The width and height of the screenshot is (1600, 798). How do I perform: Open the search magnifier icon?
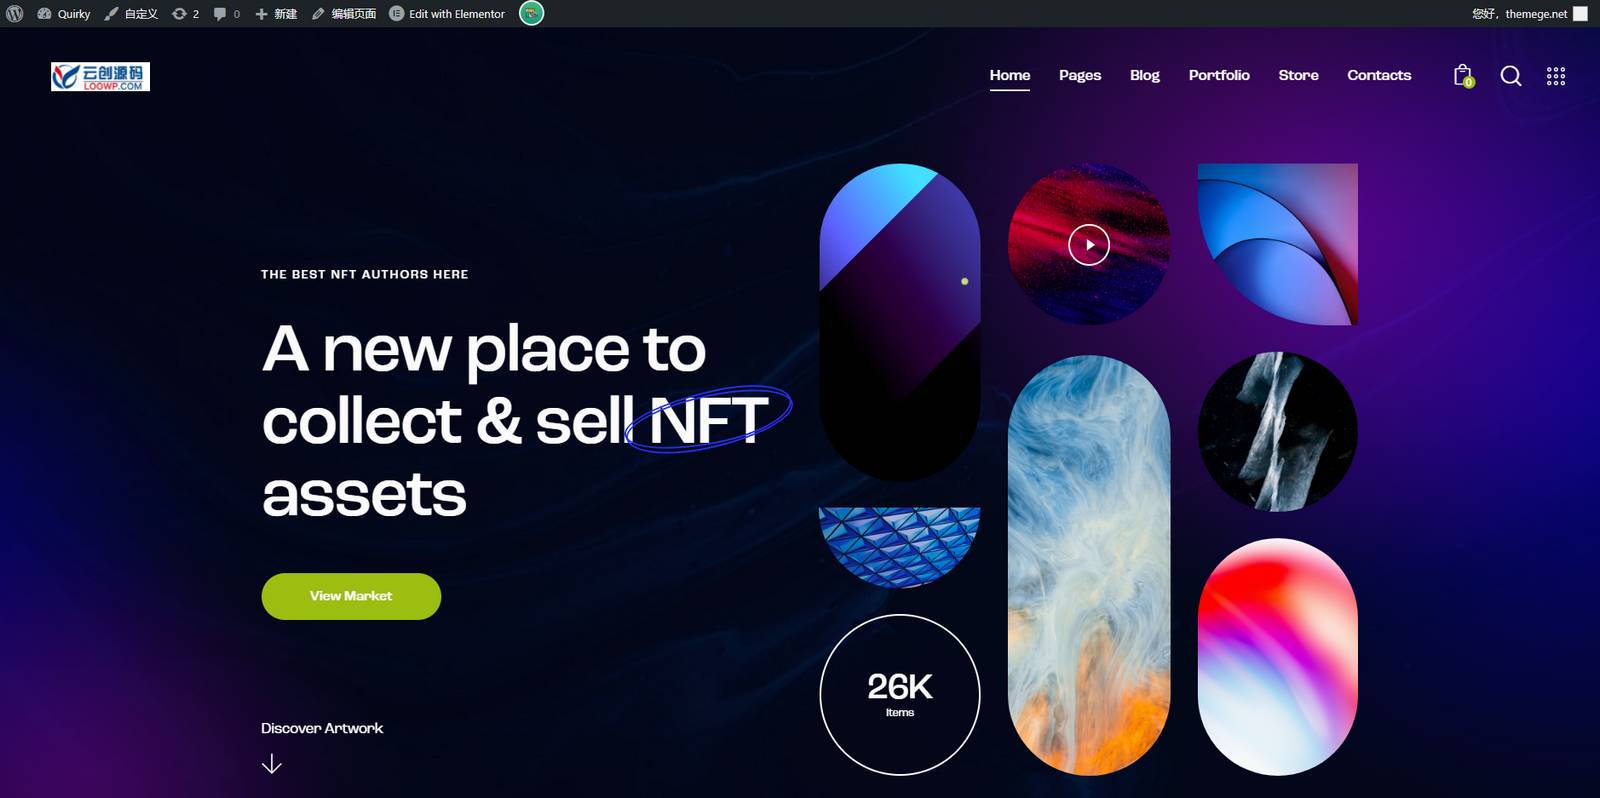pos(1511,76)
